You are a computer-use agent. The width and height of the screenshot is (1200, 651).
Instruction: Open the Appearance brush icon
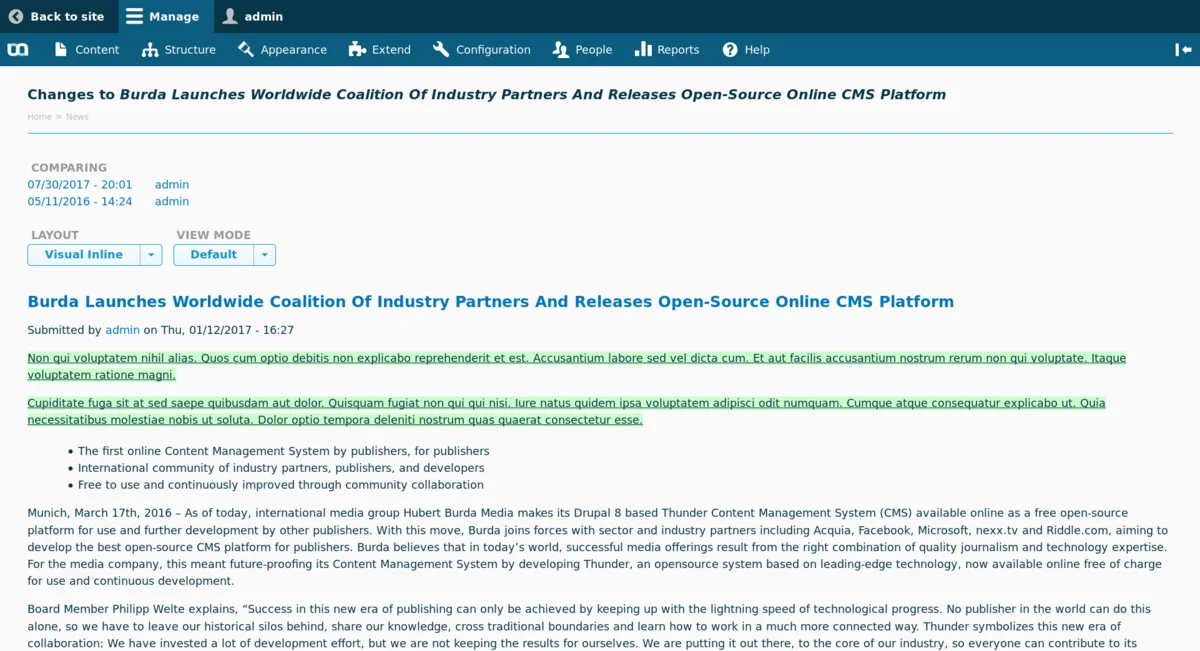click(246, 49)
